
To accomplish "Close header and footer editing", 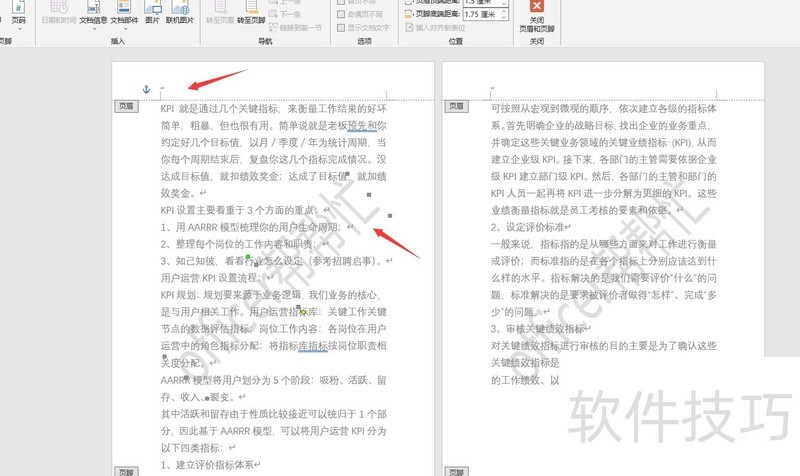I will (537, 15).
